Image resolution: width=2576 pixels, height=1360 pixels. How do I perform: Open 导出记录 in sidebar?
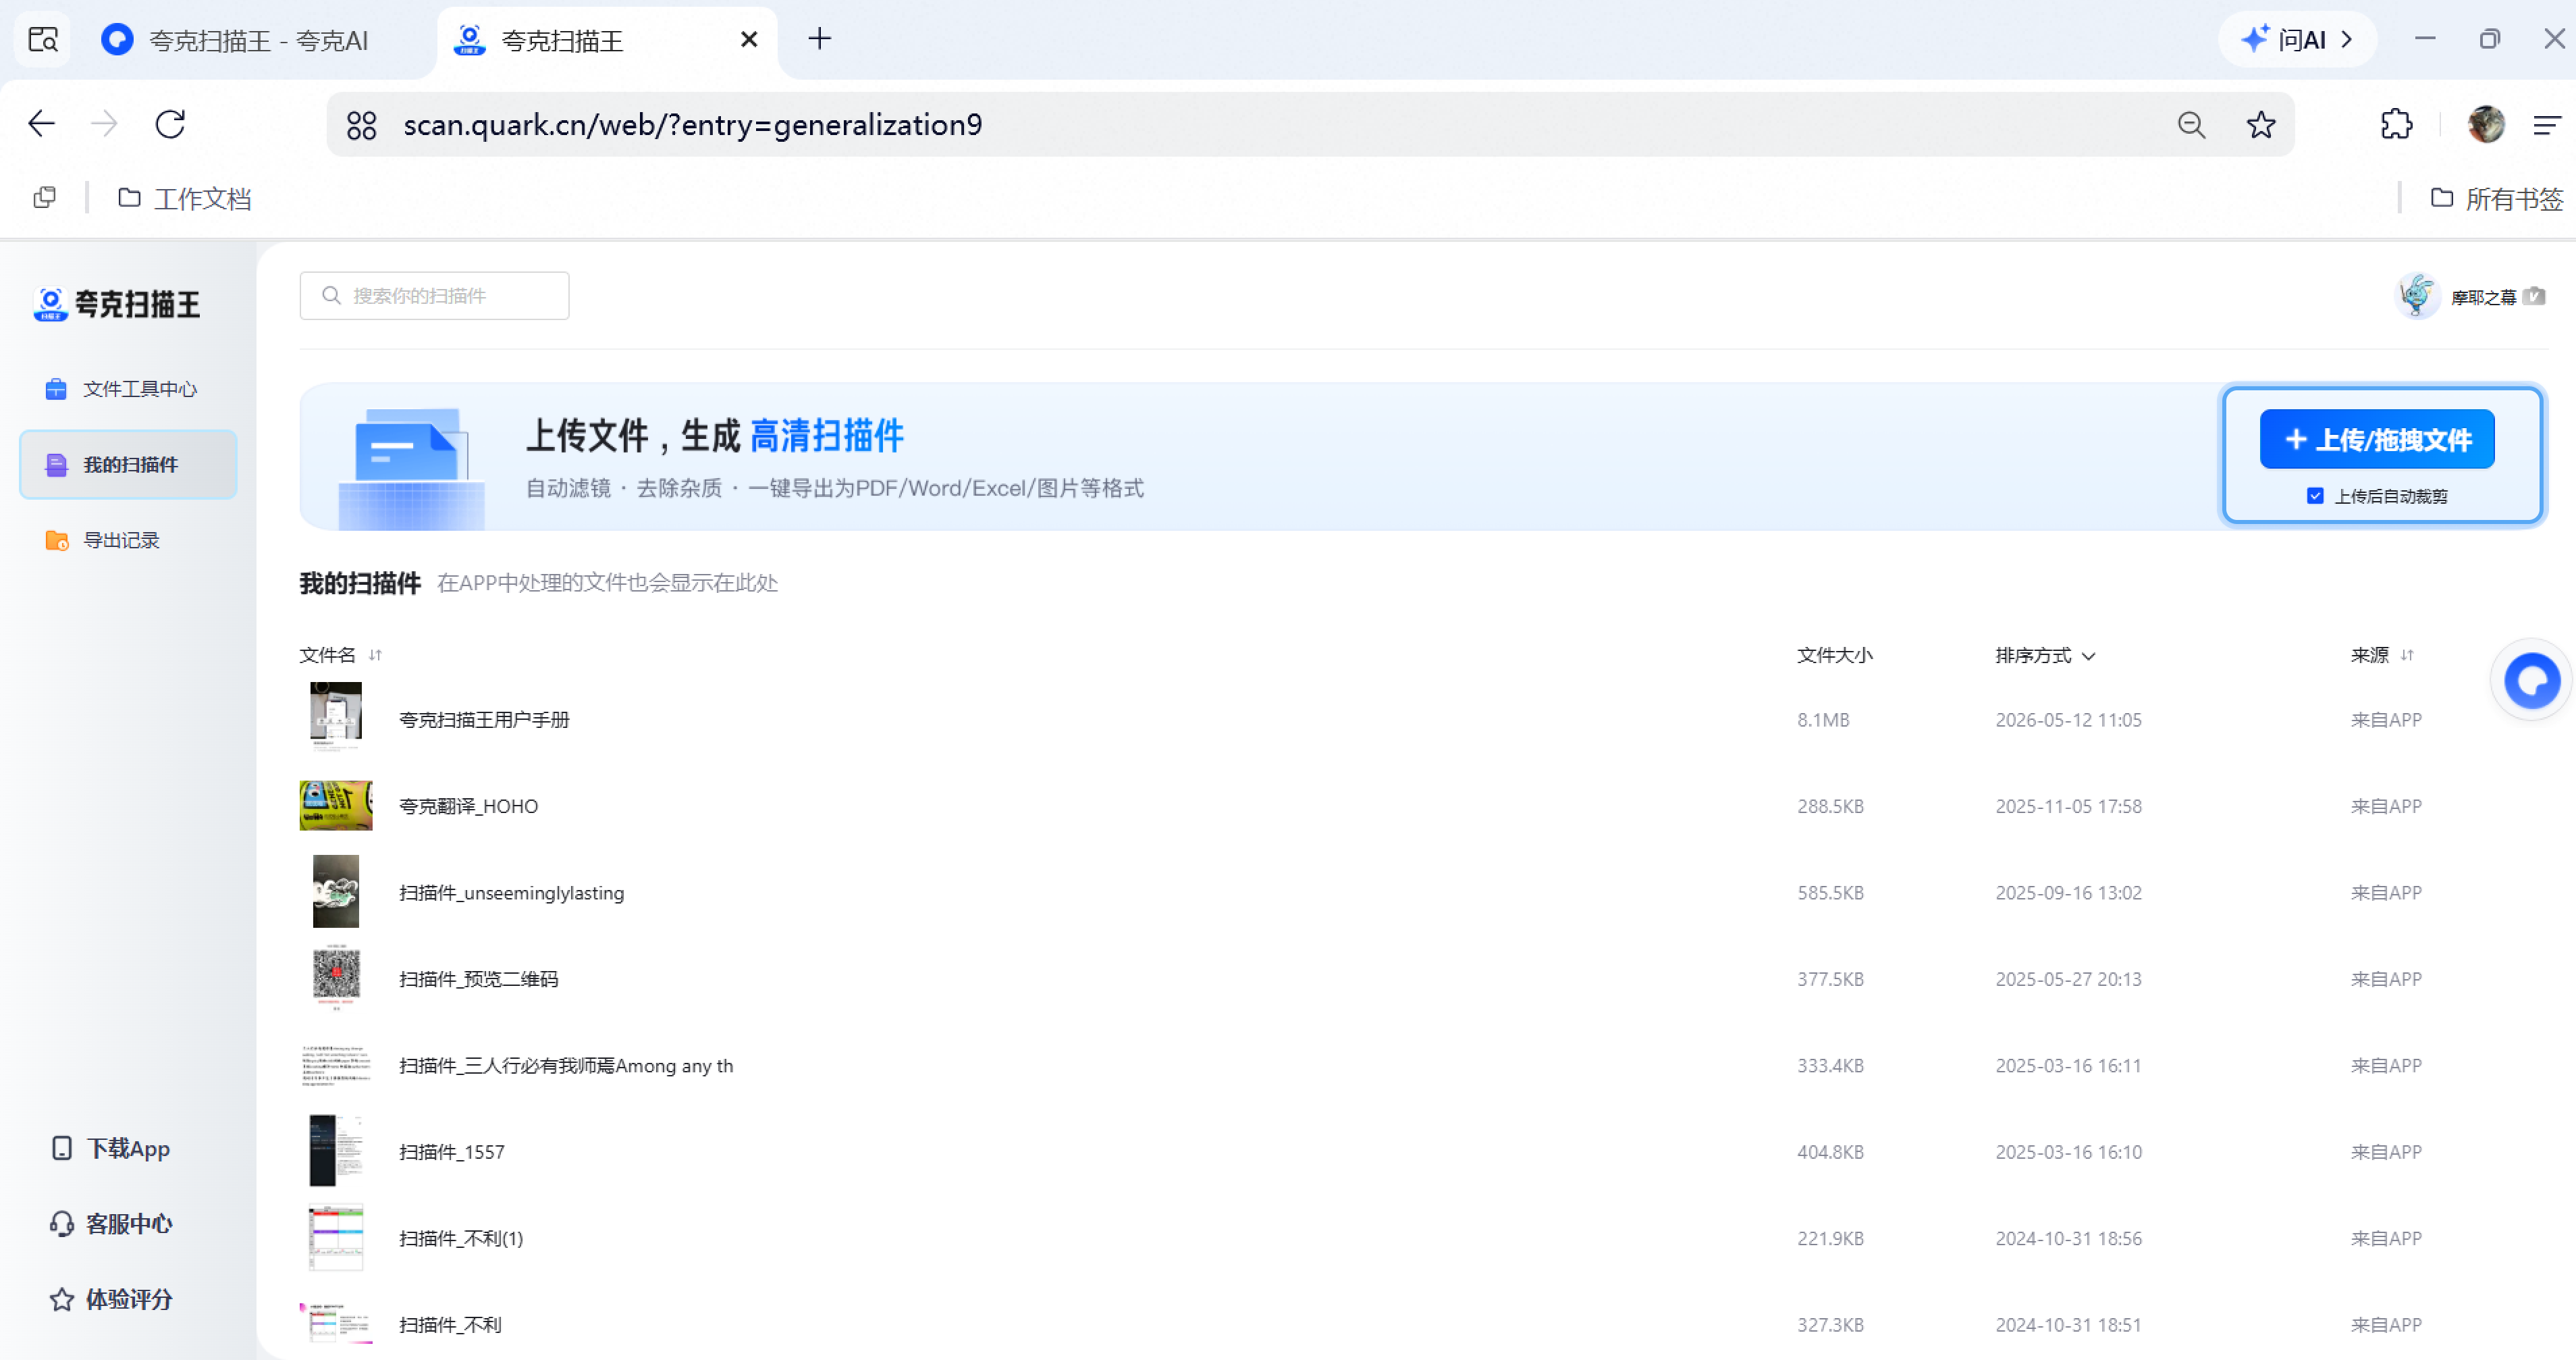[128, 540]
